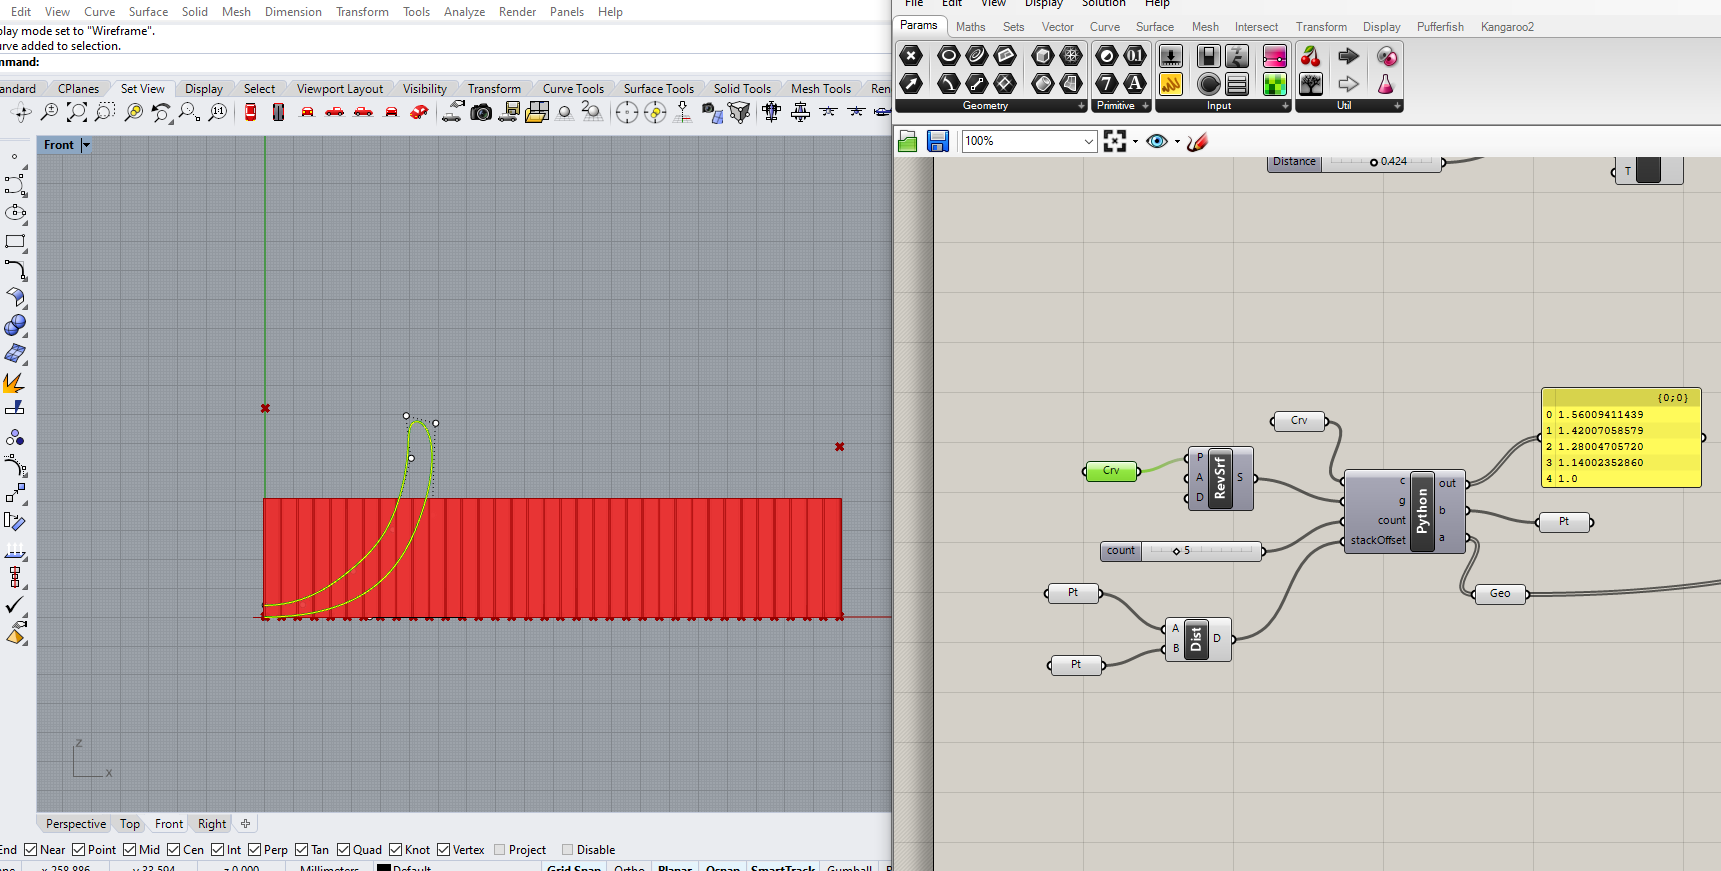
Task: Click the red exploding car view icon
Action: point(420,112)
